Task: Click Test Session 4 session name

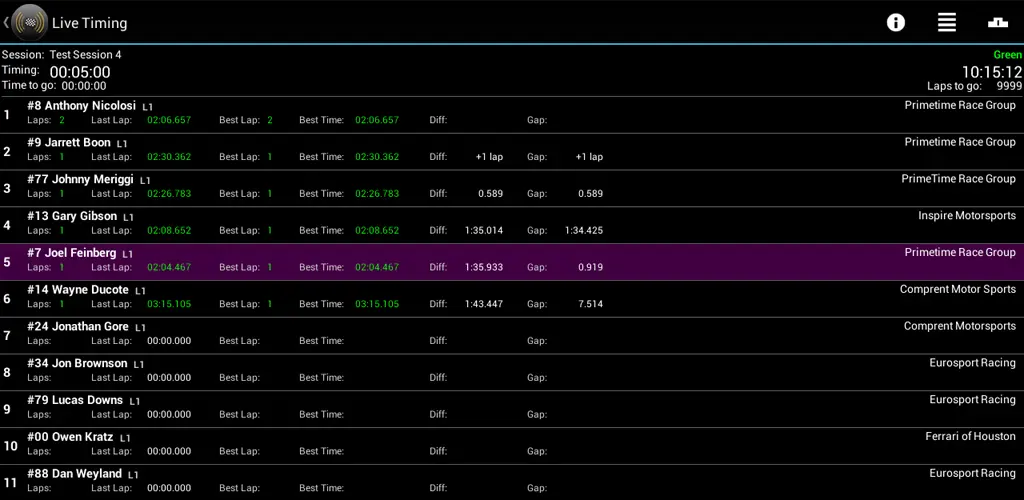Action: pyautogui.click(x=86, y=55)
